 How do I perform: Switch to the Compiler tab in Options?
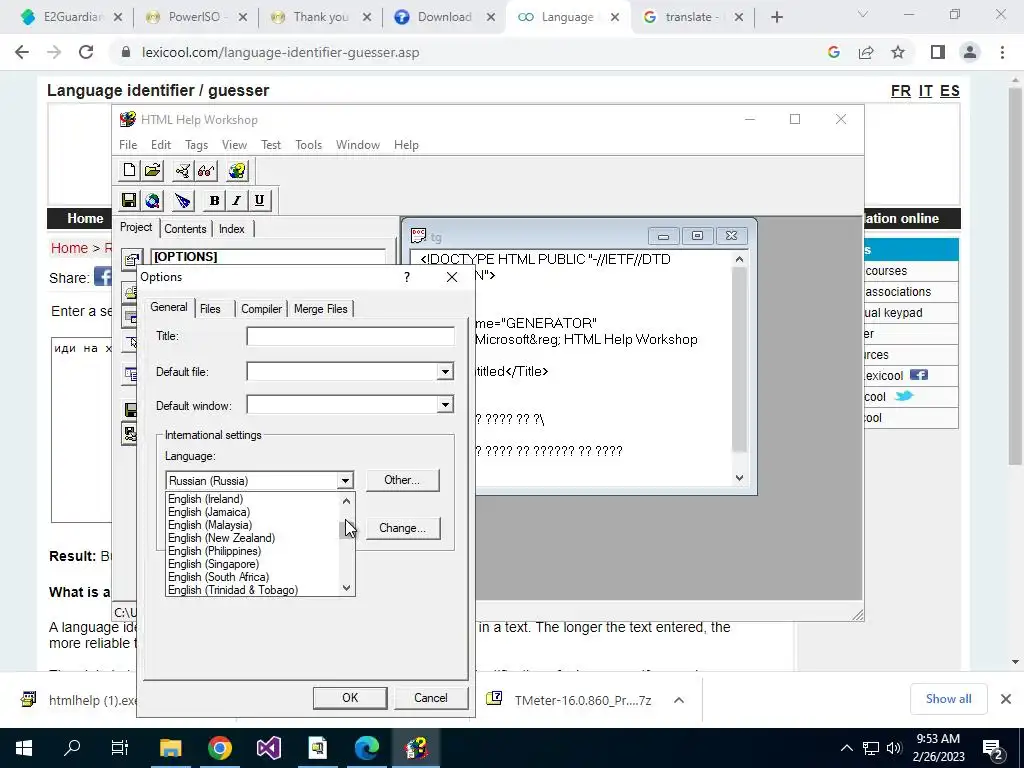261,309
